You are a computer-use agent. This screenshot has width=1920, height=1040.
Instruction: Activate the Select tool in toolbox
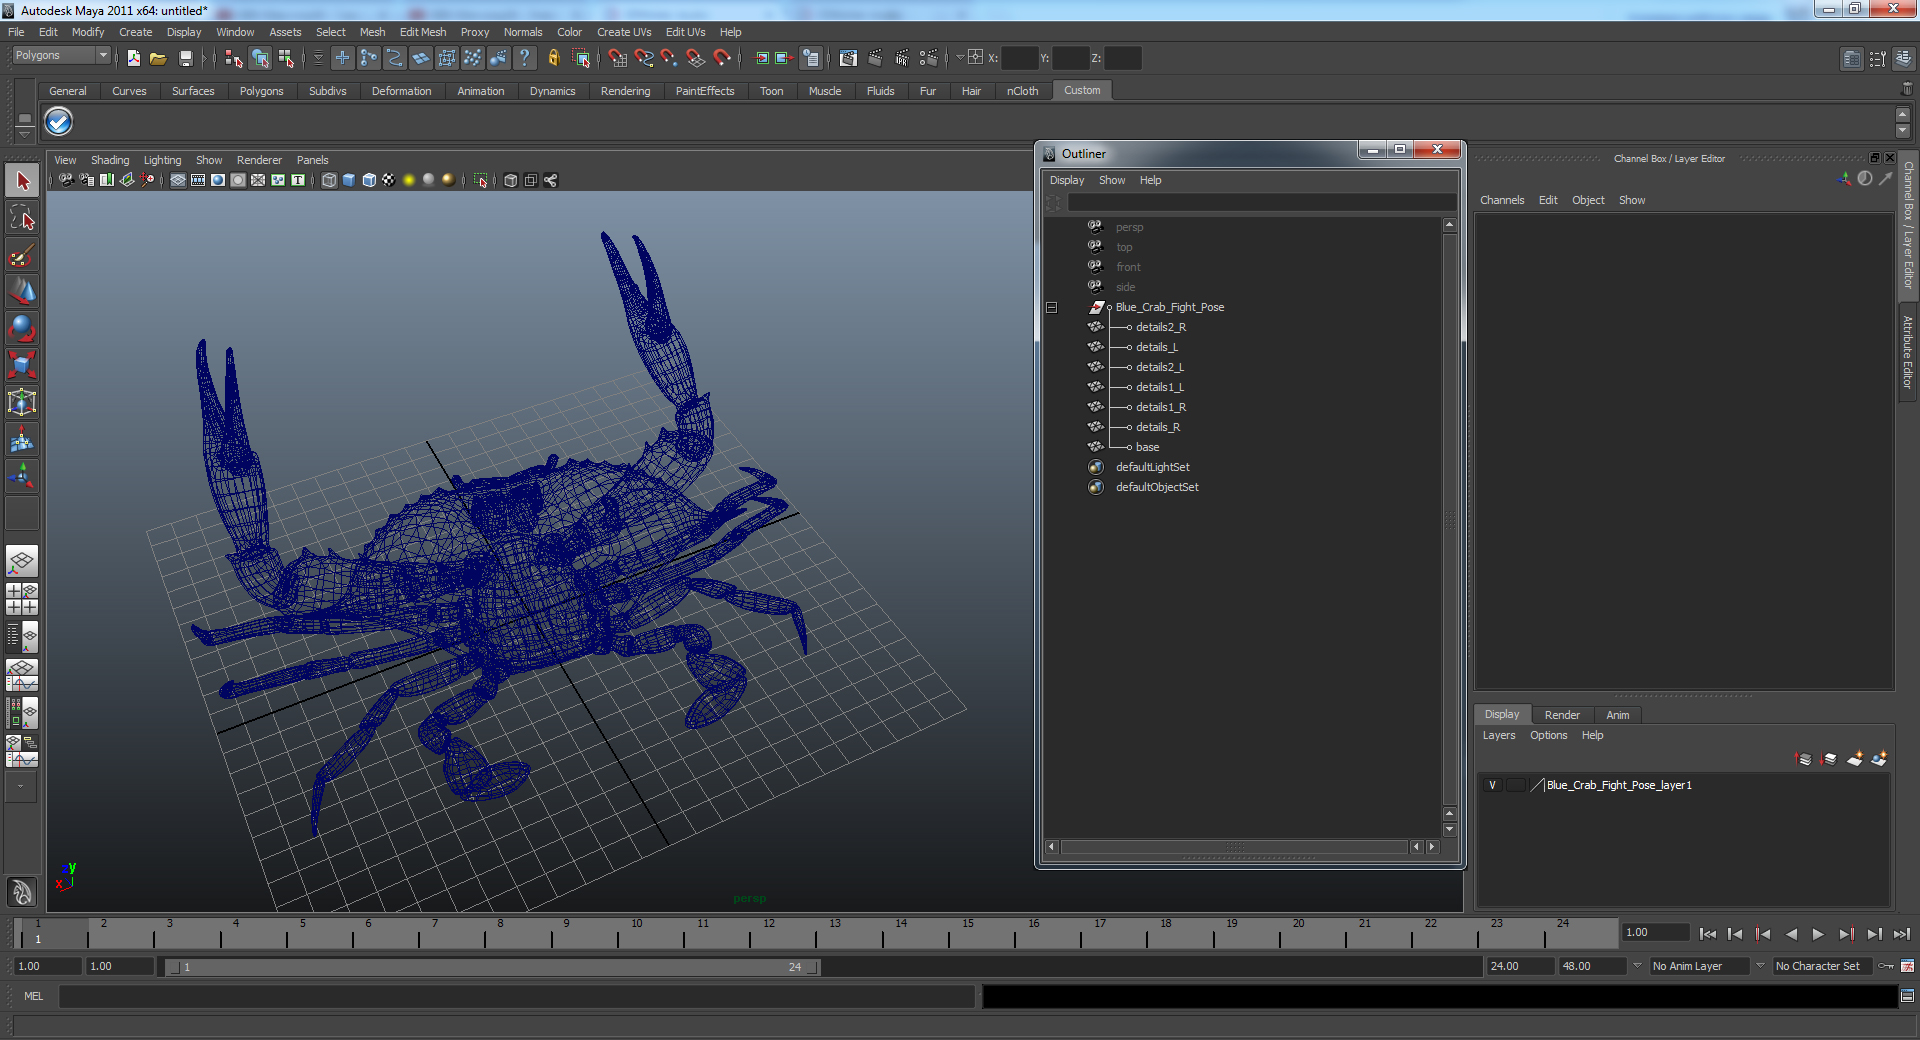[x=22, y=181]
